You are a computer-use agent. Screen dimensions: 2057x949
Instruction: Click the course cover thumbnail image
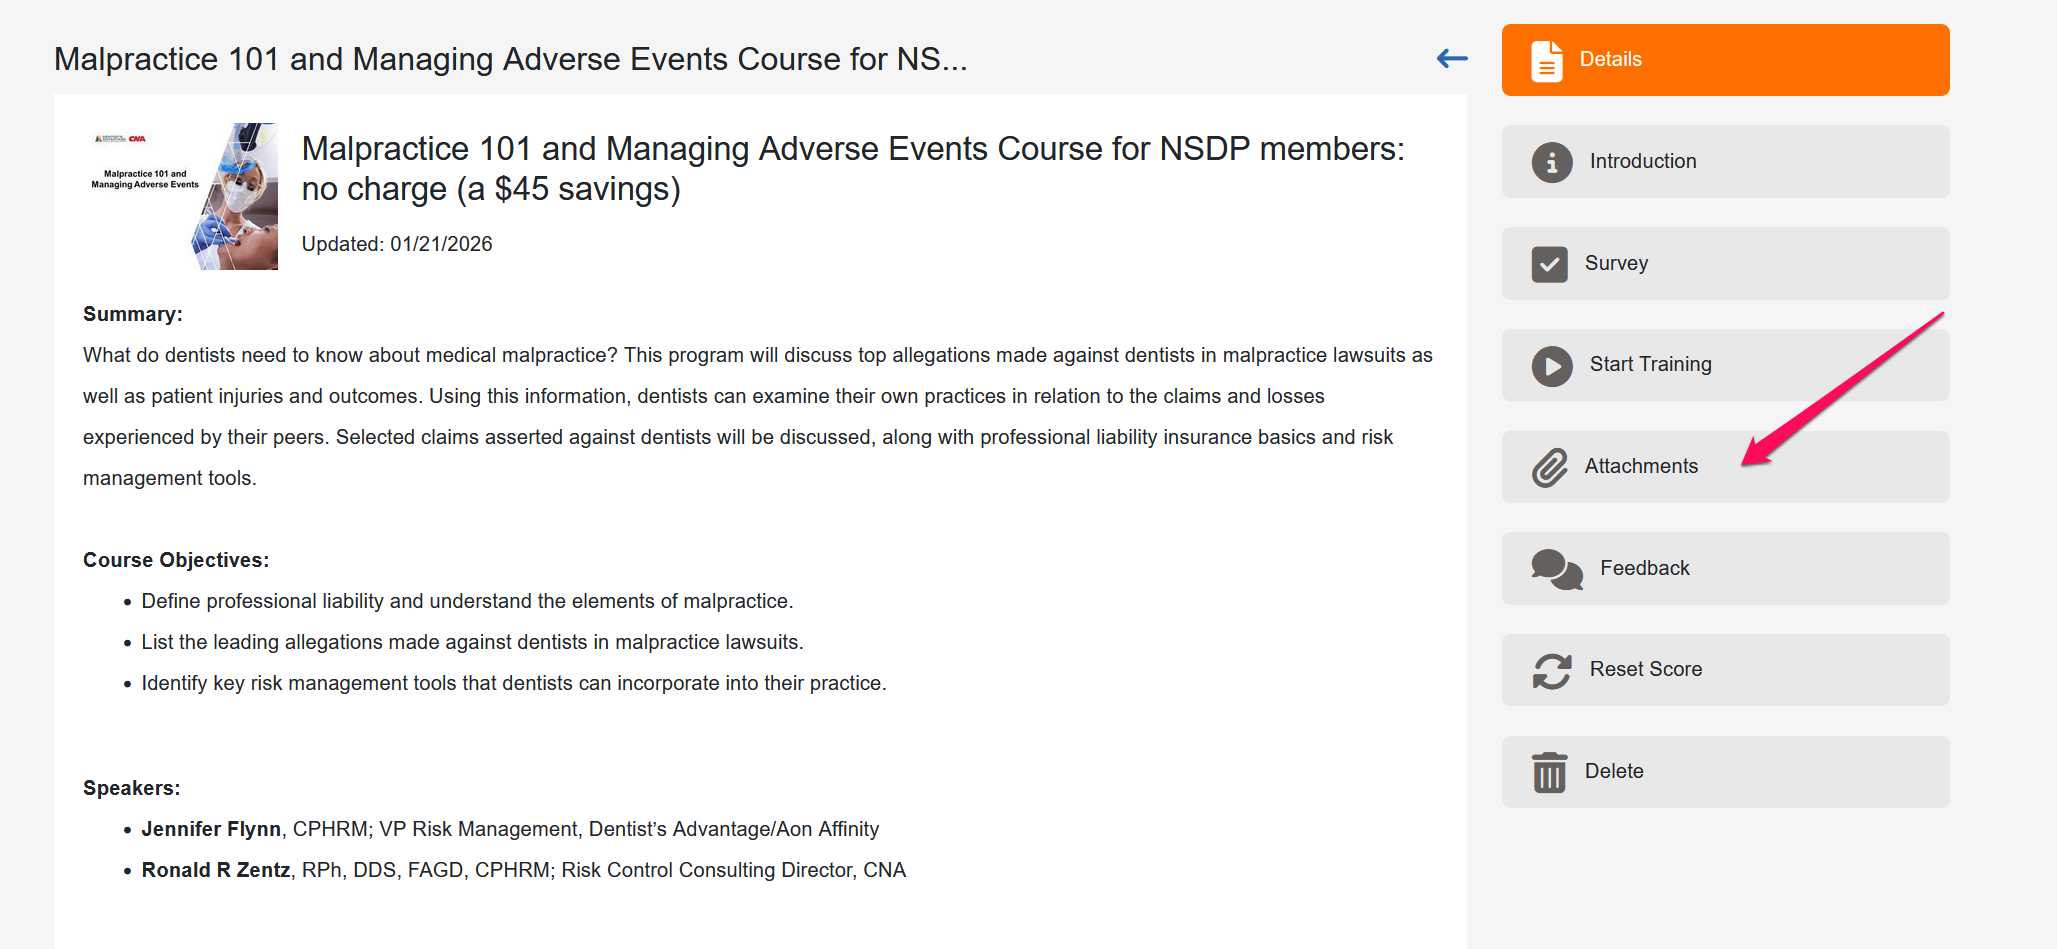coord(181,196)
